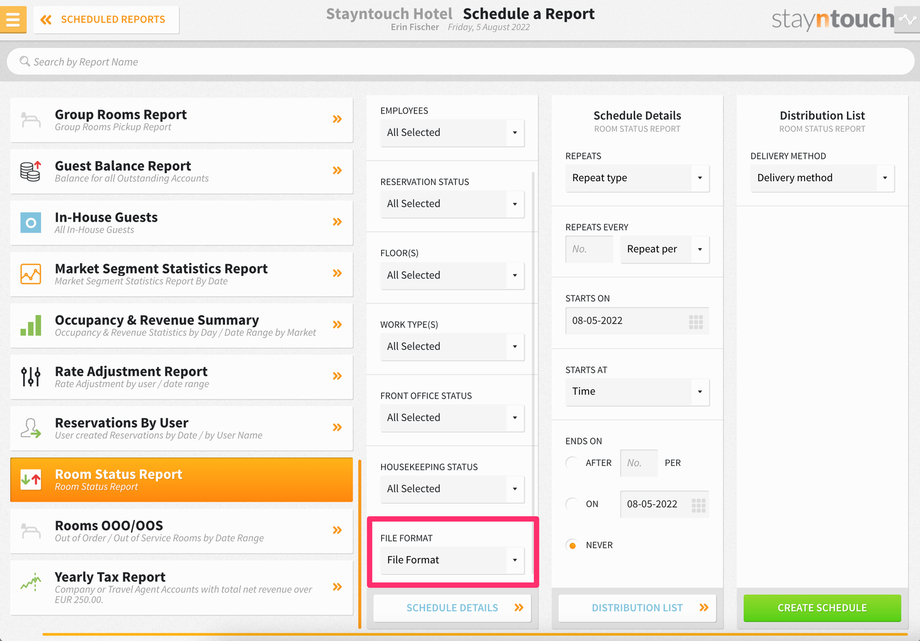Open the Starts At Time dropdown
The height and width of the screenshot is (641, 920).
pyautogui.click(x=637, y=392)
